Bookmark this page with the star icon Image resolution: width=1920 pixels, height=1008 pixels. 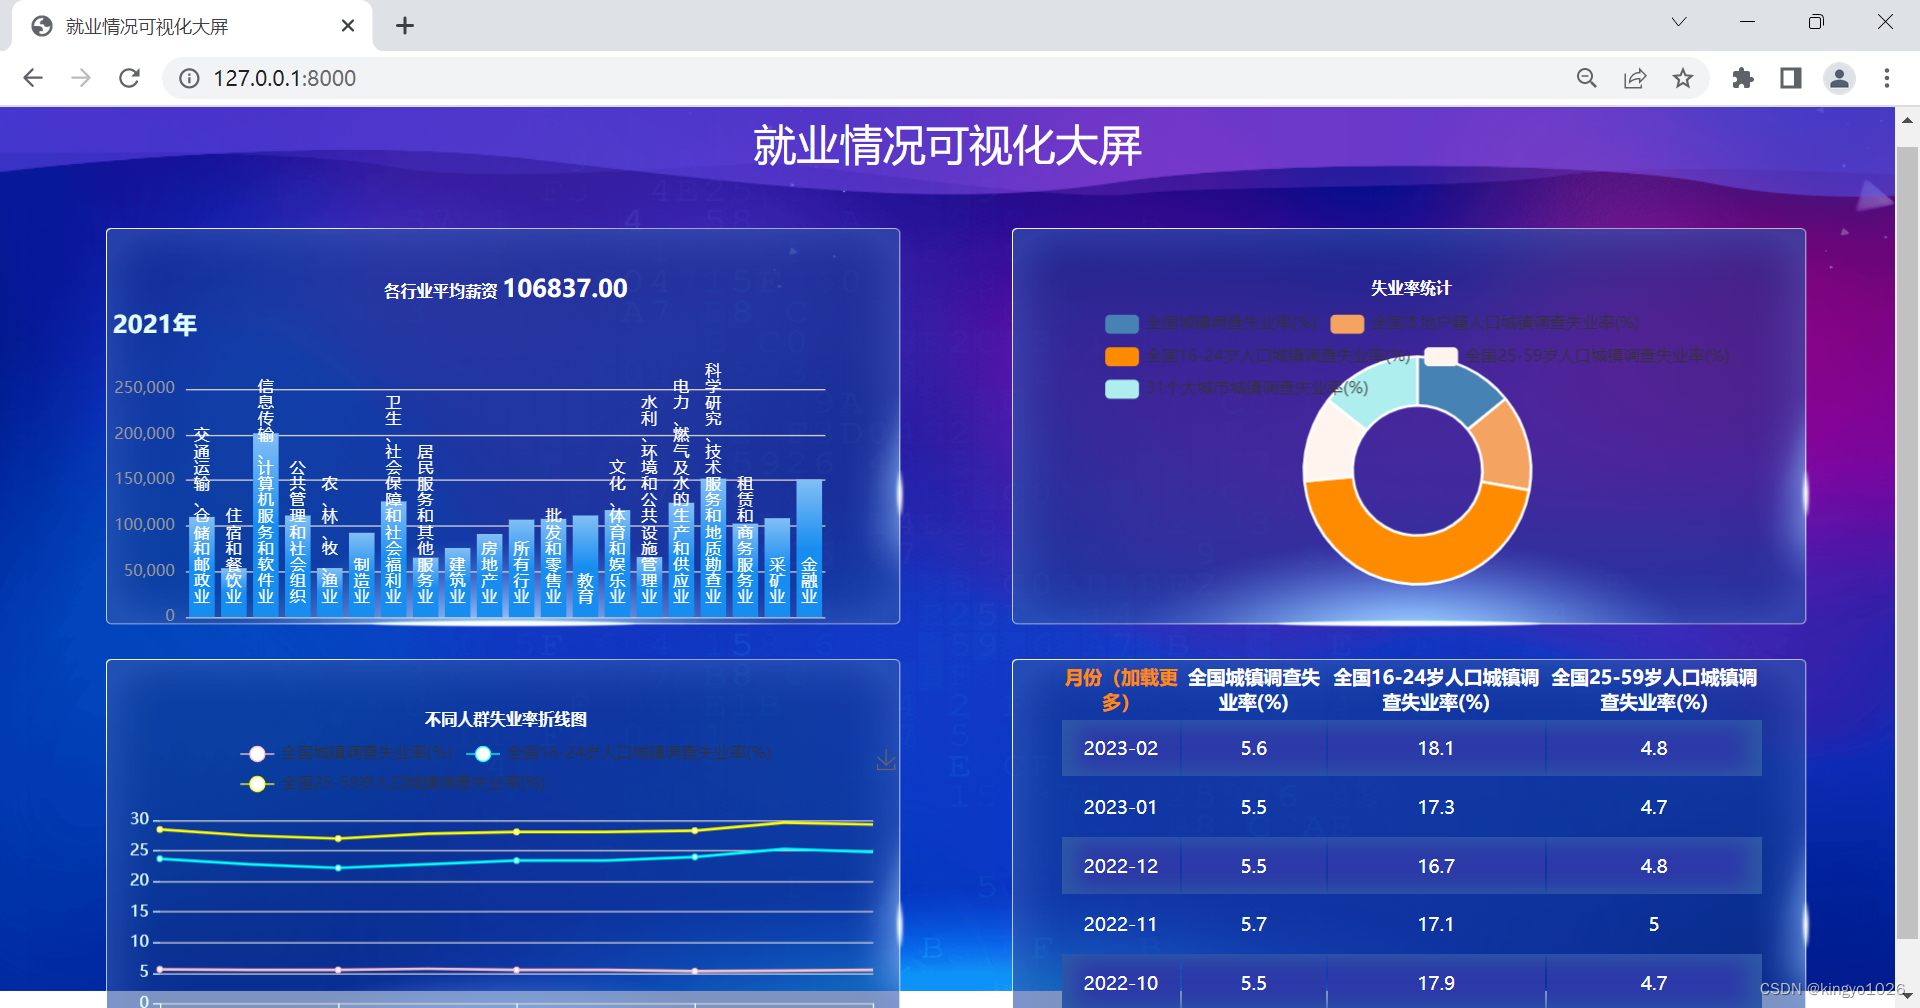1683,78
